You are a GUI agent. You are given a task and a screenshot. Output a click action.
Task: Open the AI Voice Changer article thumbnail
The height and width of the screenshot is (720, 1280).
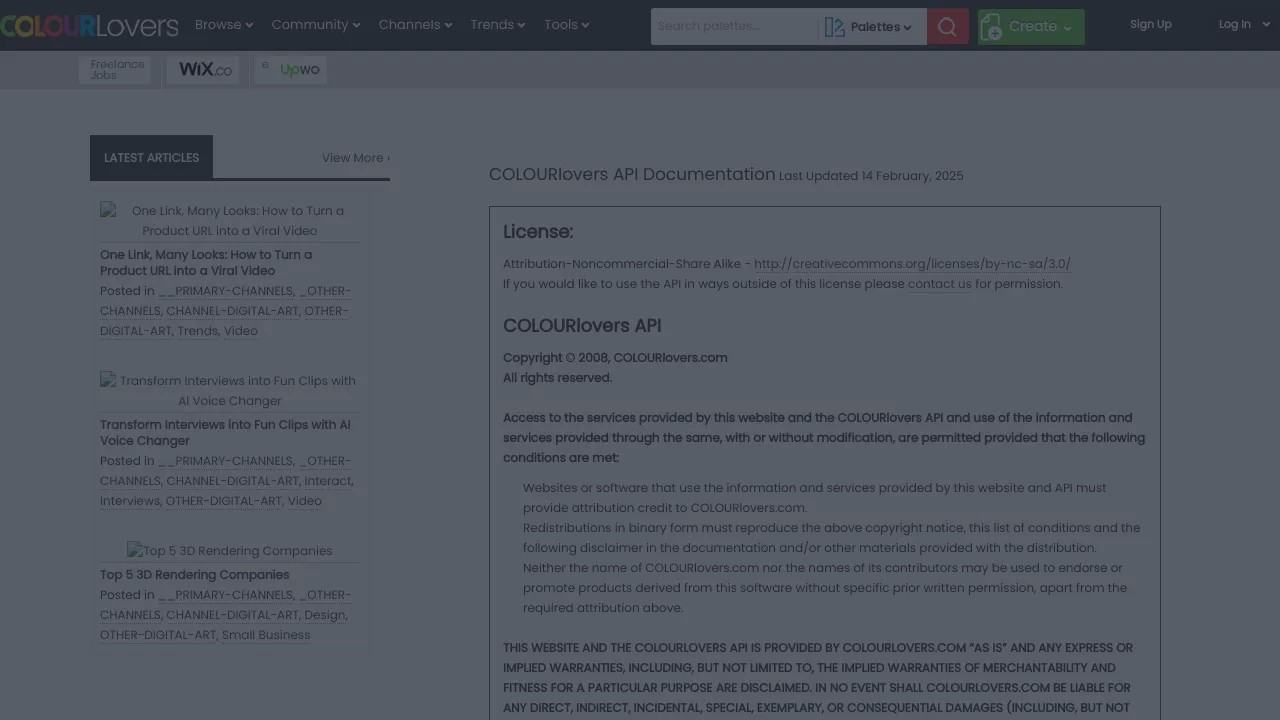[x=230, y=391]
